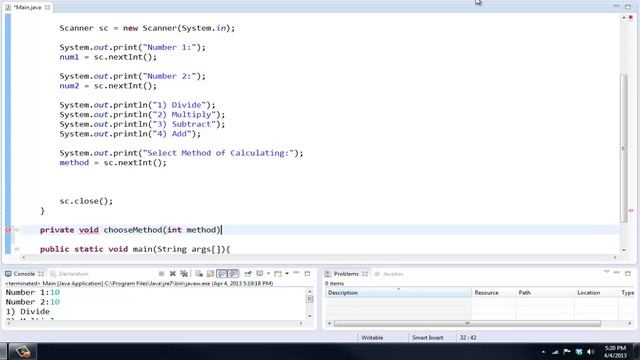
Task: Collapse the chooseMethod method fold toggle
Action: pos(17,230)
